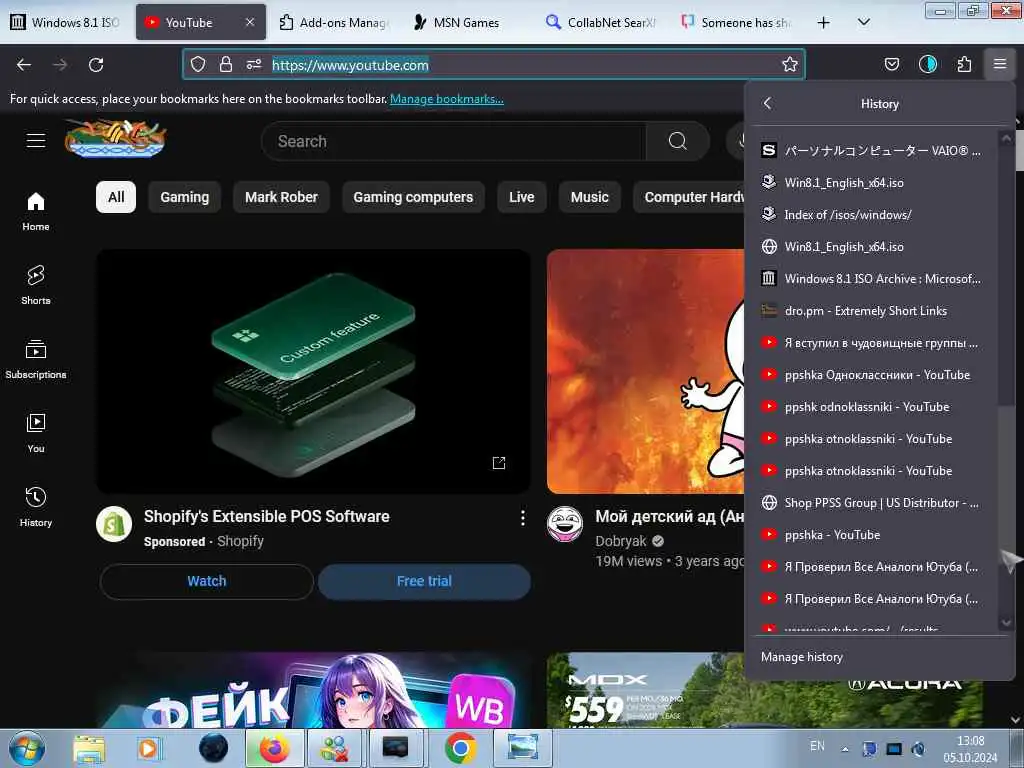Switch to the Windows 8.1 ISO tab
Image resolution: width=1024 pixels, height=768 pixels.
(x=67, y=22)
